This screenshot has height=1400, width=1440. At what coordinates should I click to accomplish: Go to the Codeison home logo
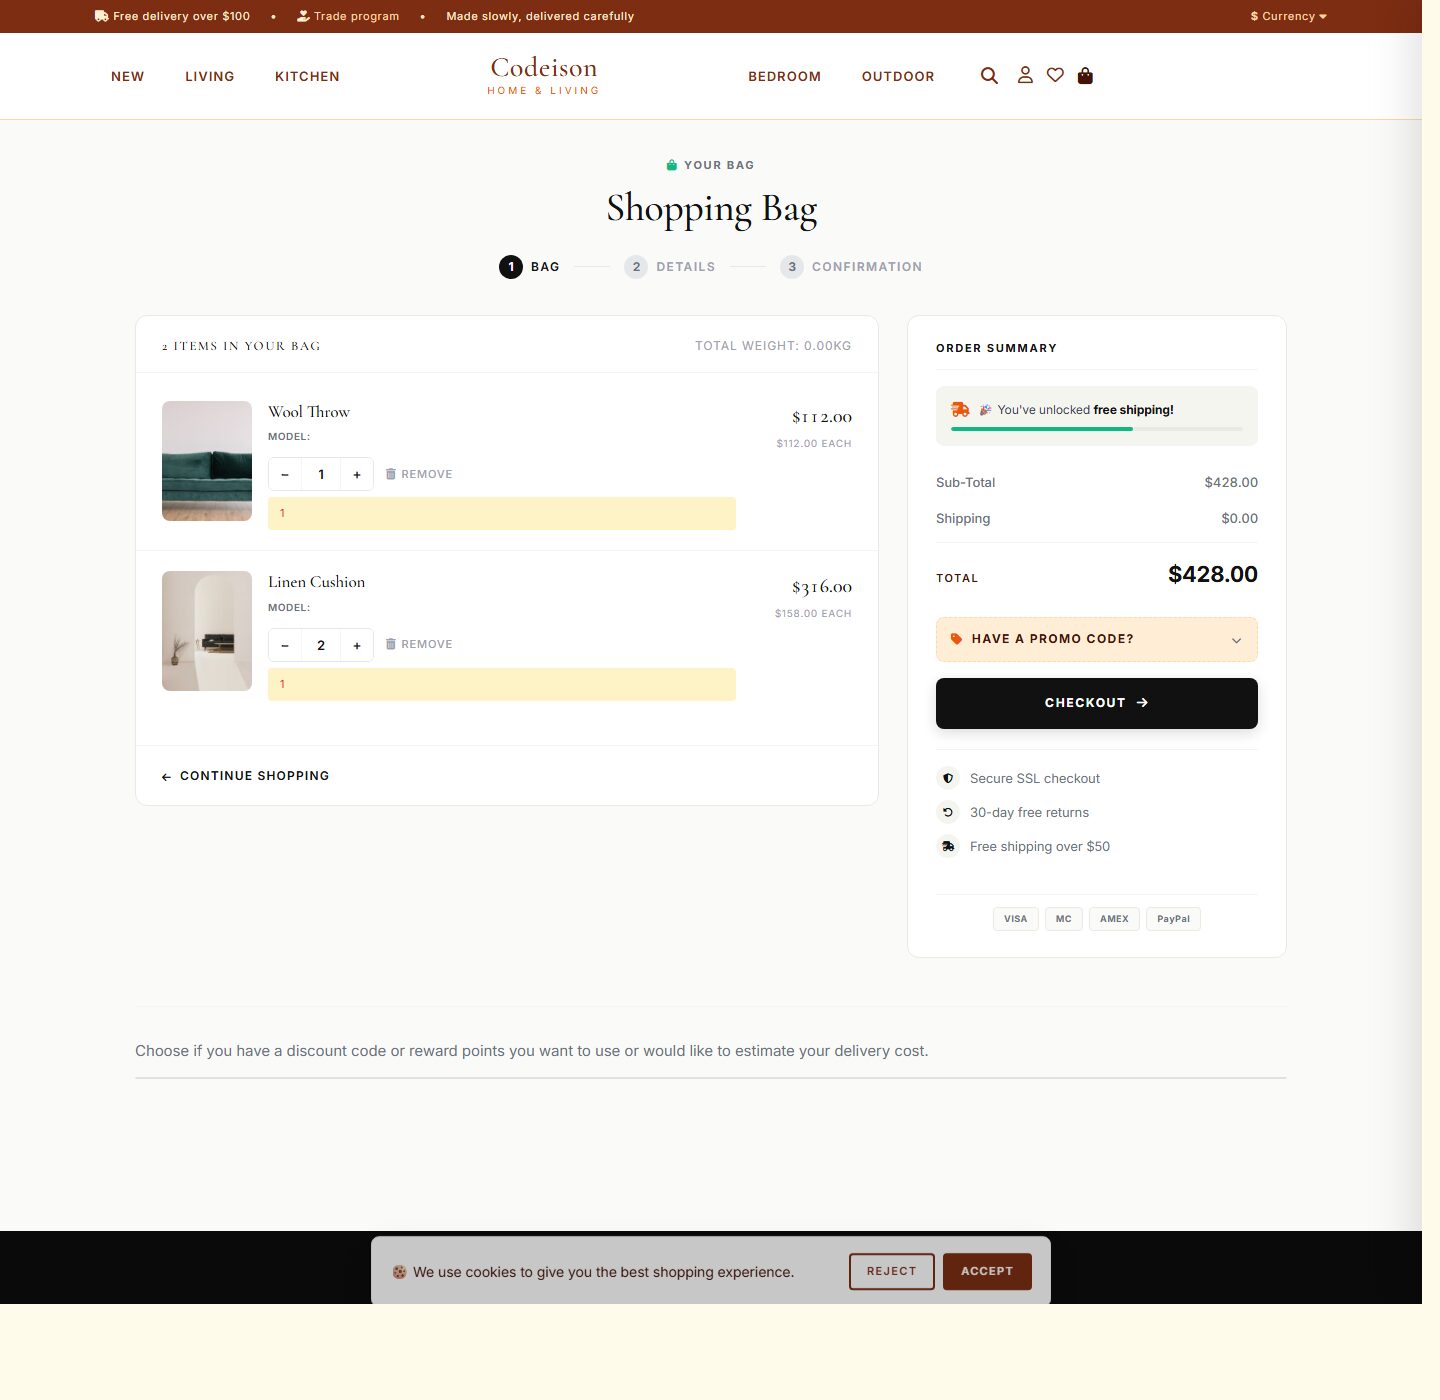pos(543,75)
